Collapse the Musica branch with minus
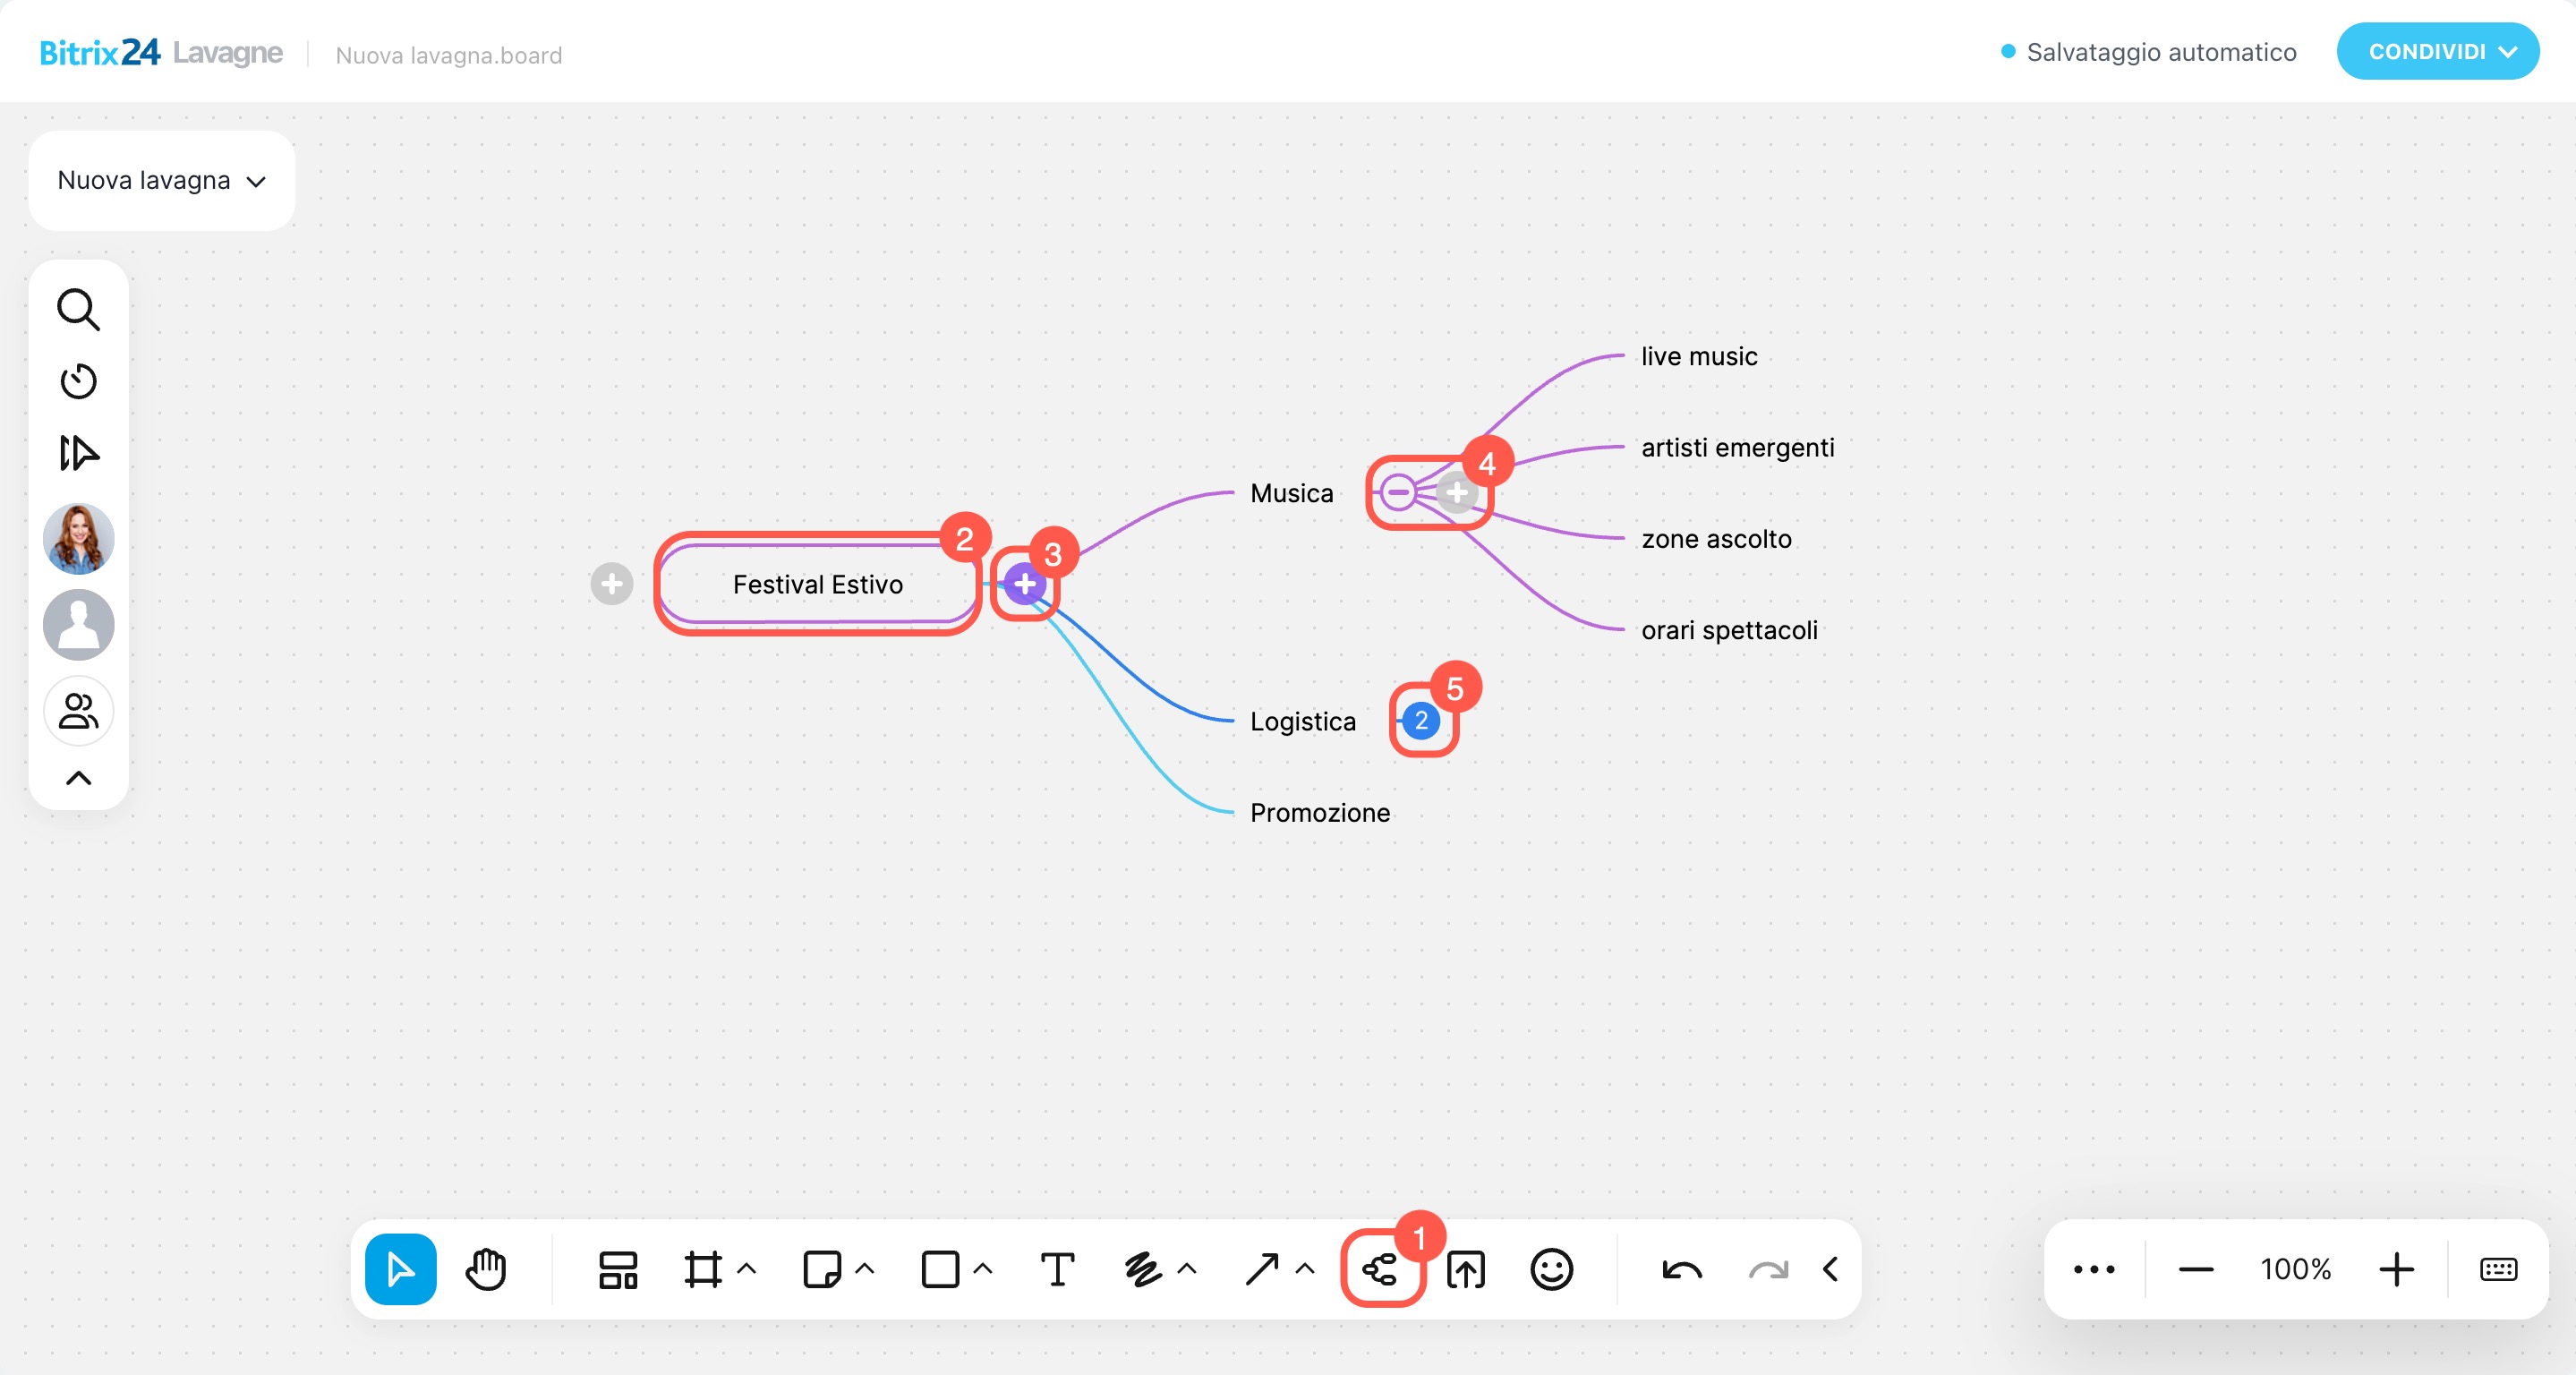Image resolution: width=2576 pixels, height=1375 pixels. pyautogui.click(x=1398, y=492)
